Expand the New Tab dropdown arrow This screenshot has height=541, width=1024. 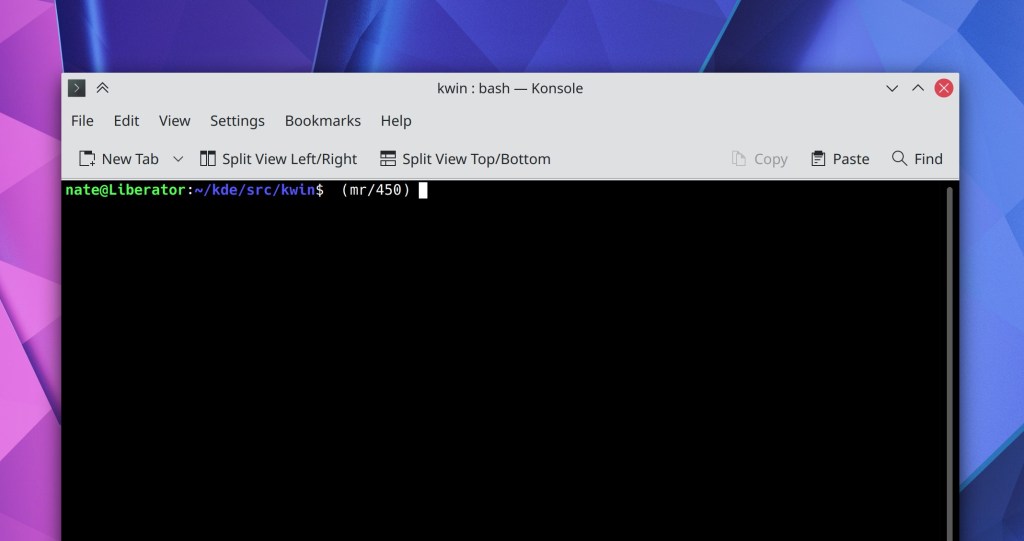pyautogui.click(x=178, y=159)
